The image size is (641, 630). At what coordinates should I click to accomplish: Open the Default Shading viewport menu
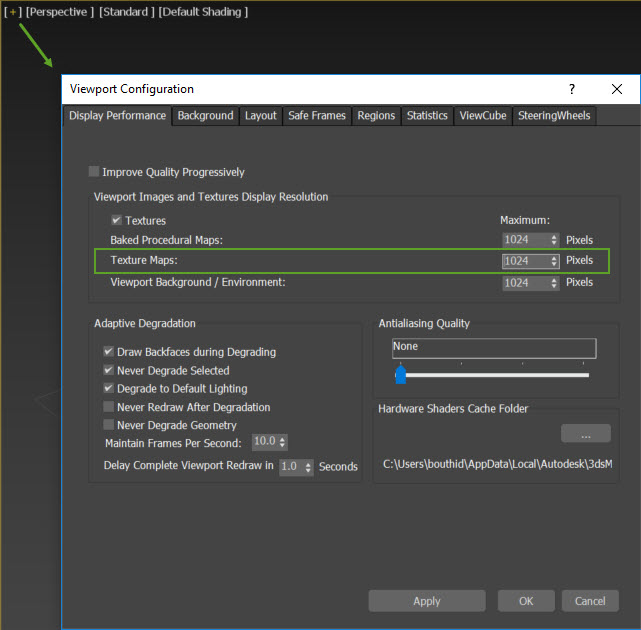[x=203, y=12]
